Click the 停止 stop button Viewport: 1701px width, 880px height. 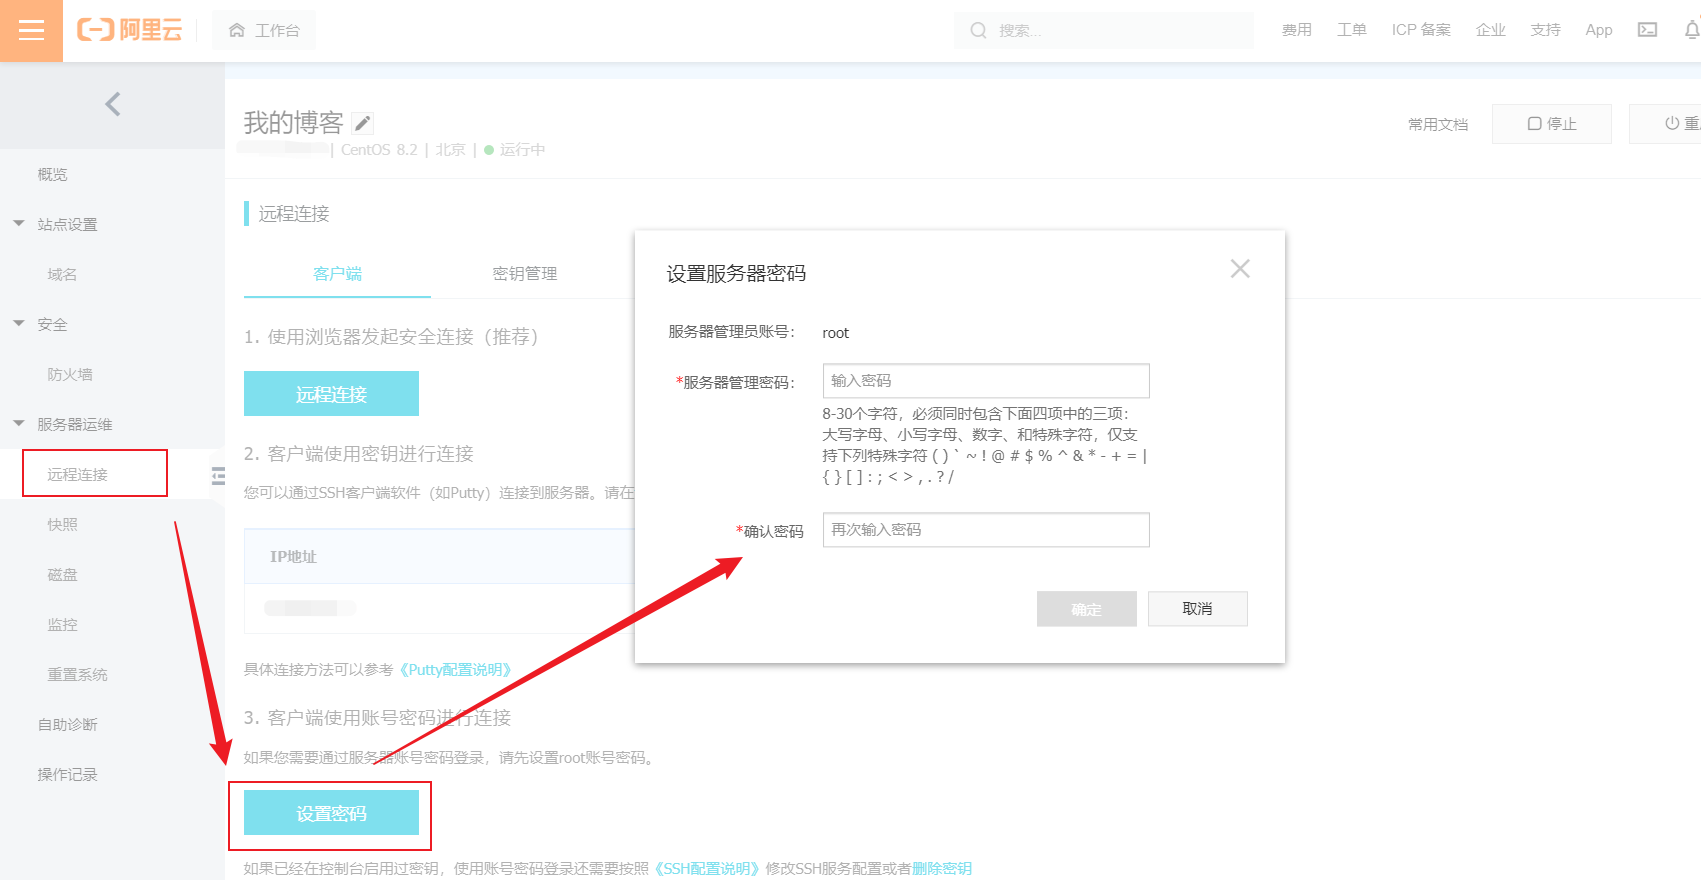point(1551,124)
